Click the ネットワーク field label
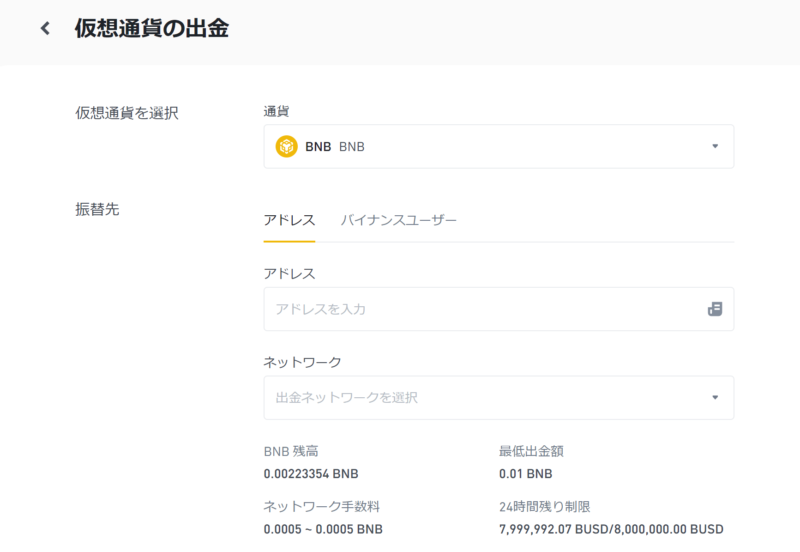The width and height of the screenshot is (800, 552). [302, 362]
